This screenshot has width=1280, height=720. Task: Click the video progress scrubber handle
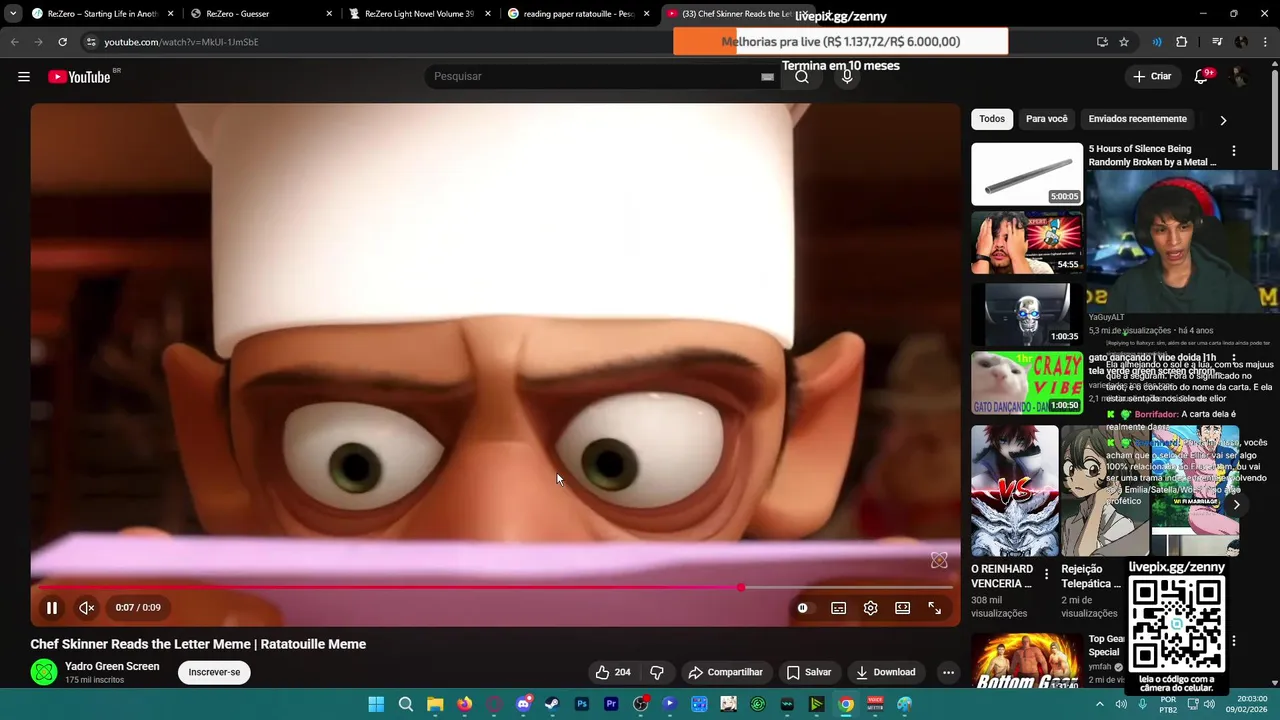pyautogui.click(x=741, y=588)
